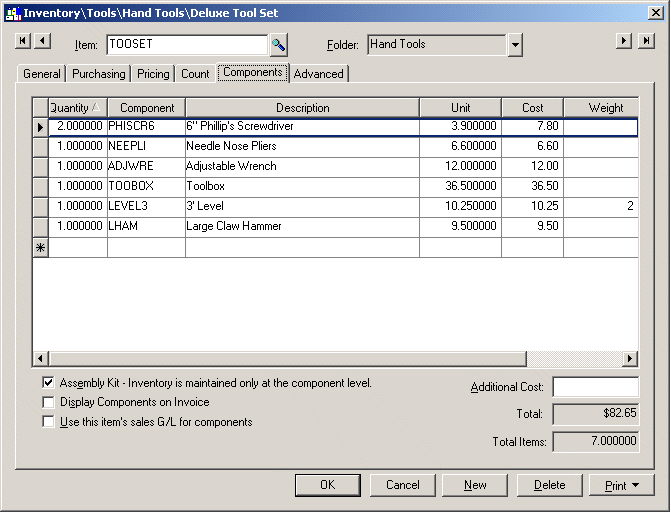Screen dimensions: 671x513
Task: Select row header for ADJWRE row
Action: [x=41, y=167]
